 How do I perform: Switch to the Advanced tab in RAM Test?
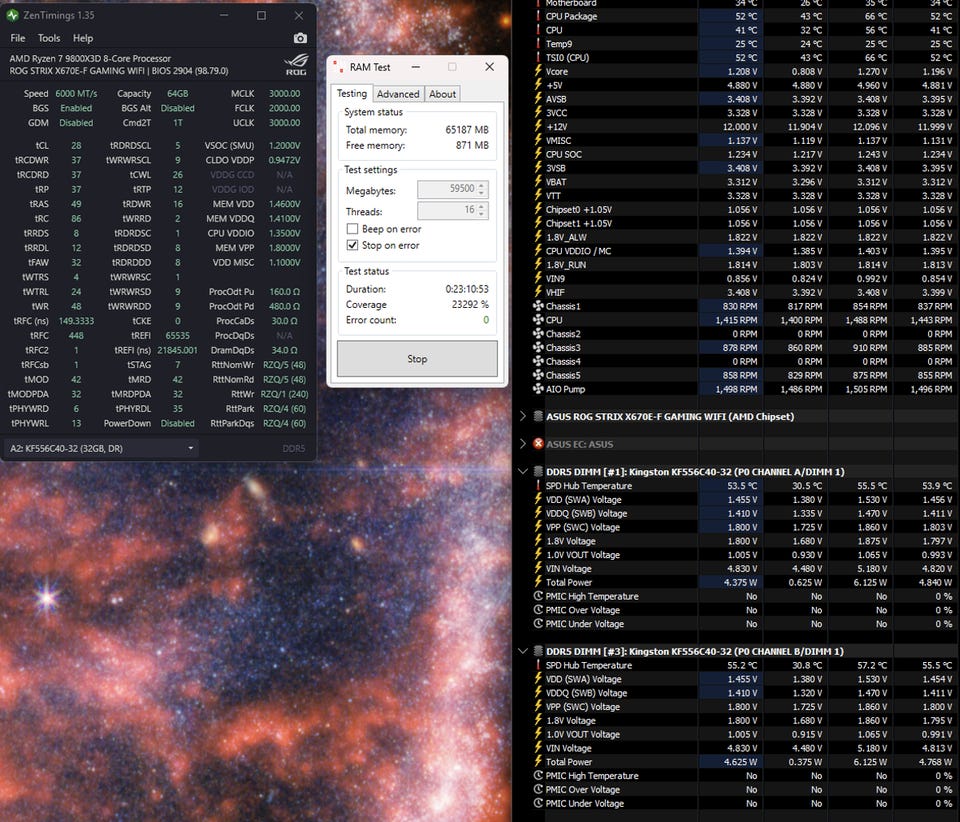point(398,94)
